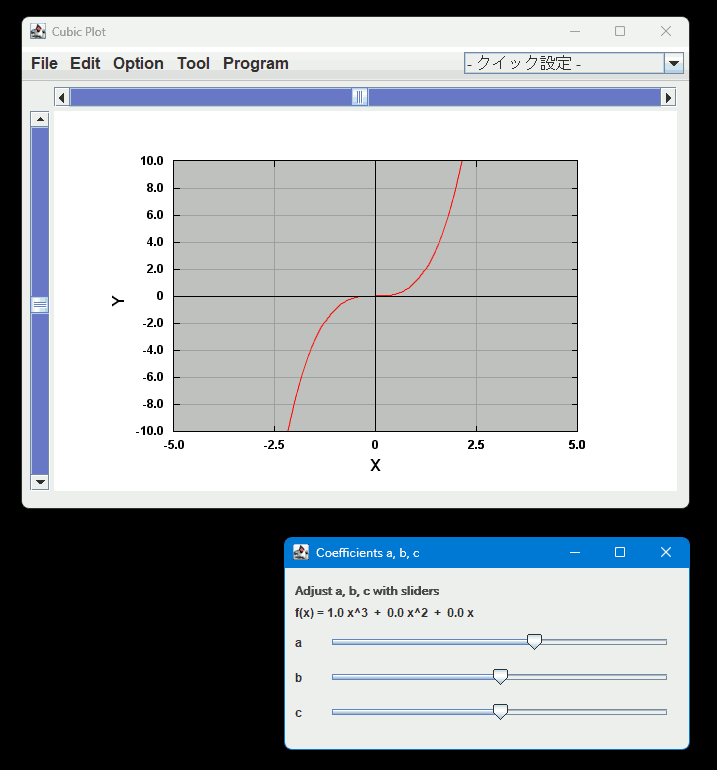
Task: Click the horizontal scrollbar left arrow
Action: point(62,97)
